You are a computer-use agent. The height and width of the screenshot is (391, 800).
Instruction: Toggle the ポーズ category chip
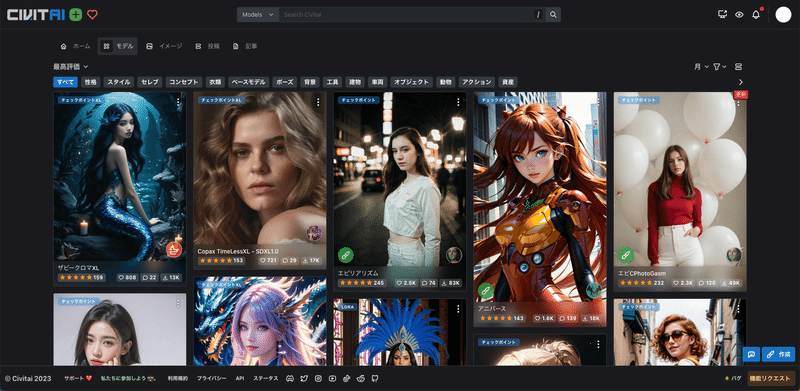click(284, 82)
